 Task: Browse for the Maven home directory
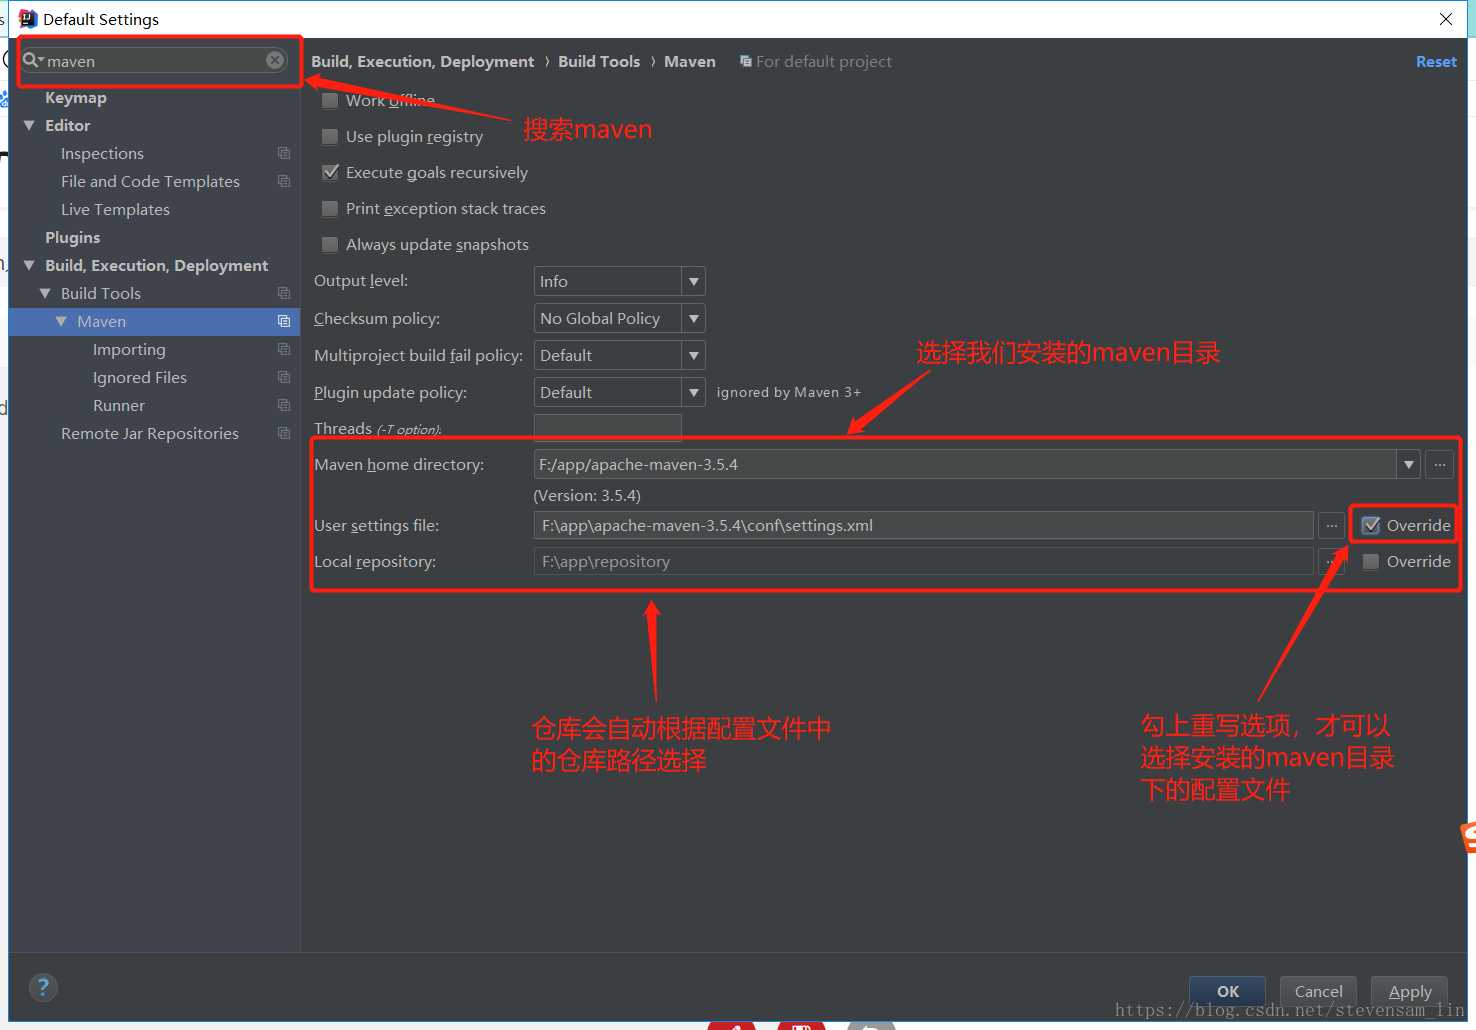pos(1440,464)
